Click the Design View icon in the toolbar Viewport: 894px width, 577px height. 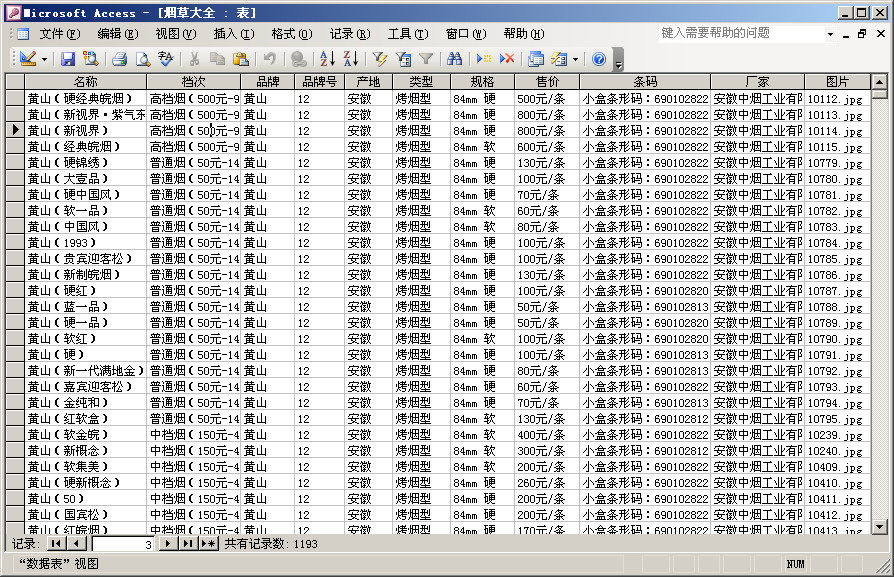(x=27, y=58)
